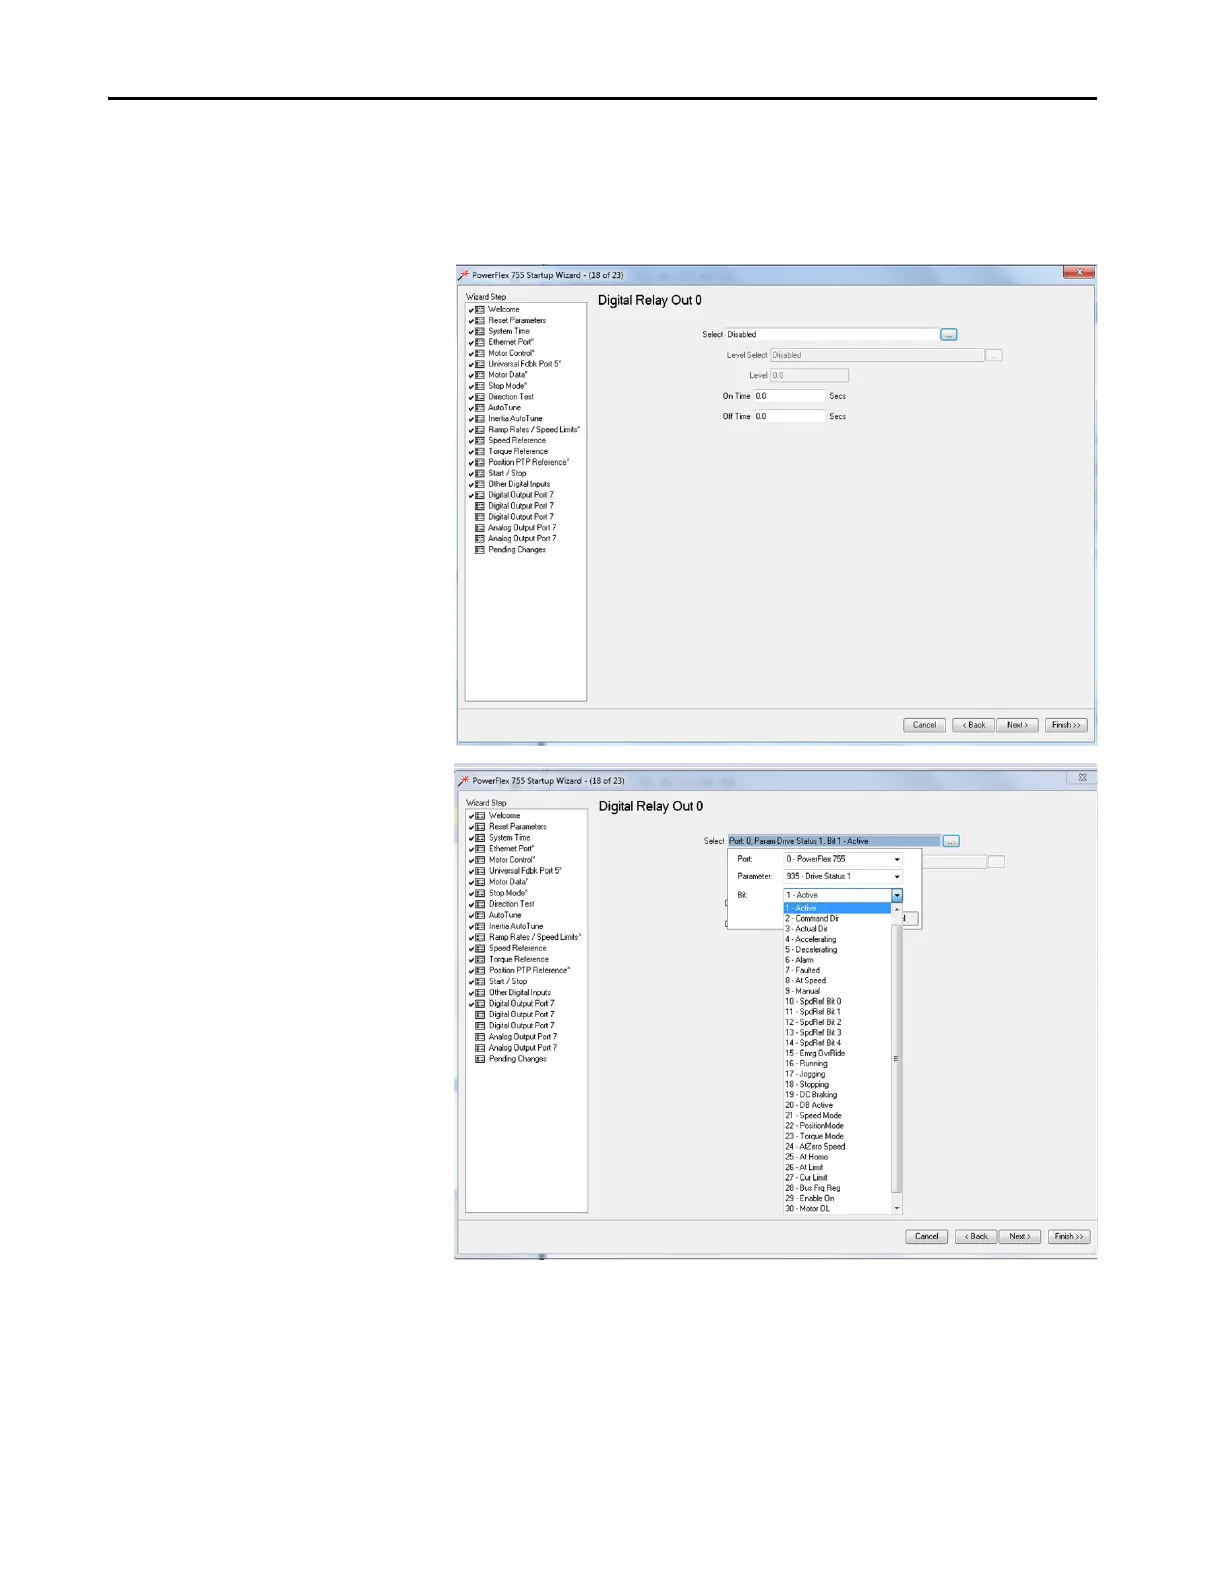1224x1584 pixels.
Task: Click the System Time step icon in upper wizard
Action: tap(480, 332)
